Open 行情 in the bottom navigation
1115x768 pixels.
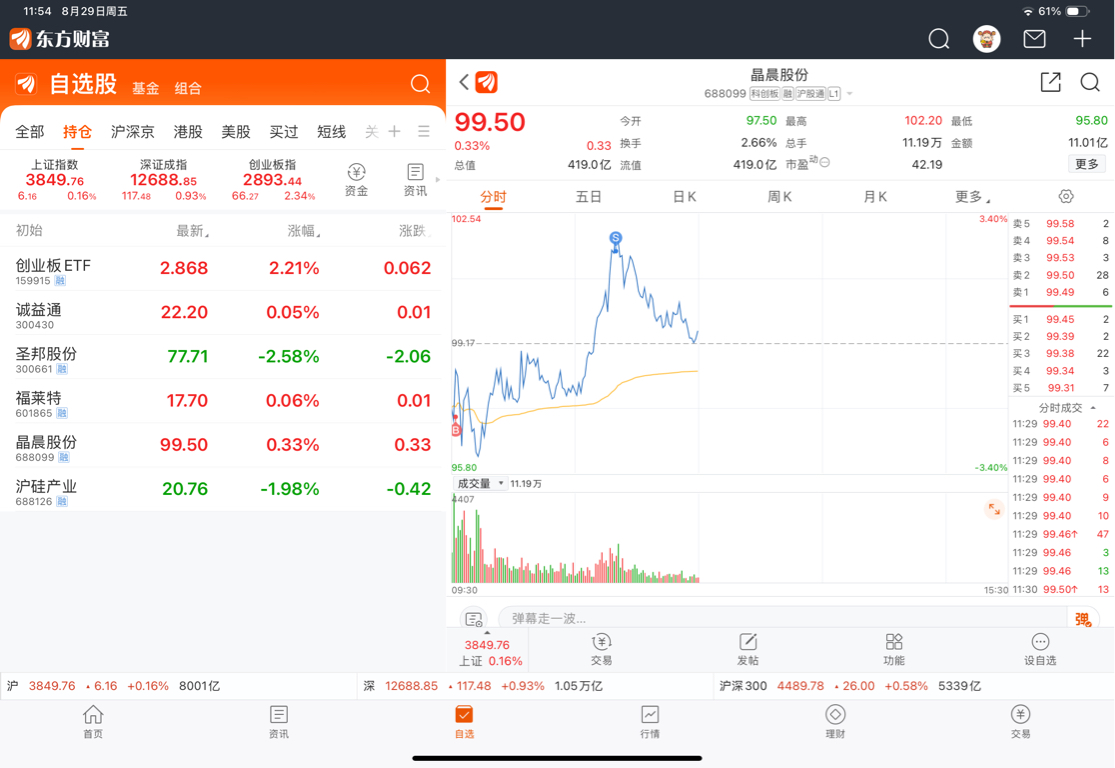click(650, 722)
